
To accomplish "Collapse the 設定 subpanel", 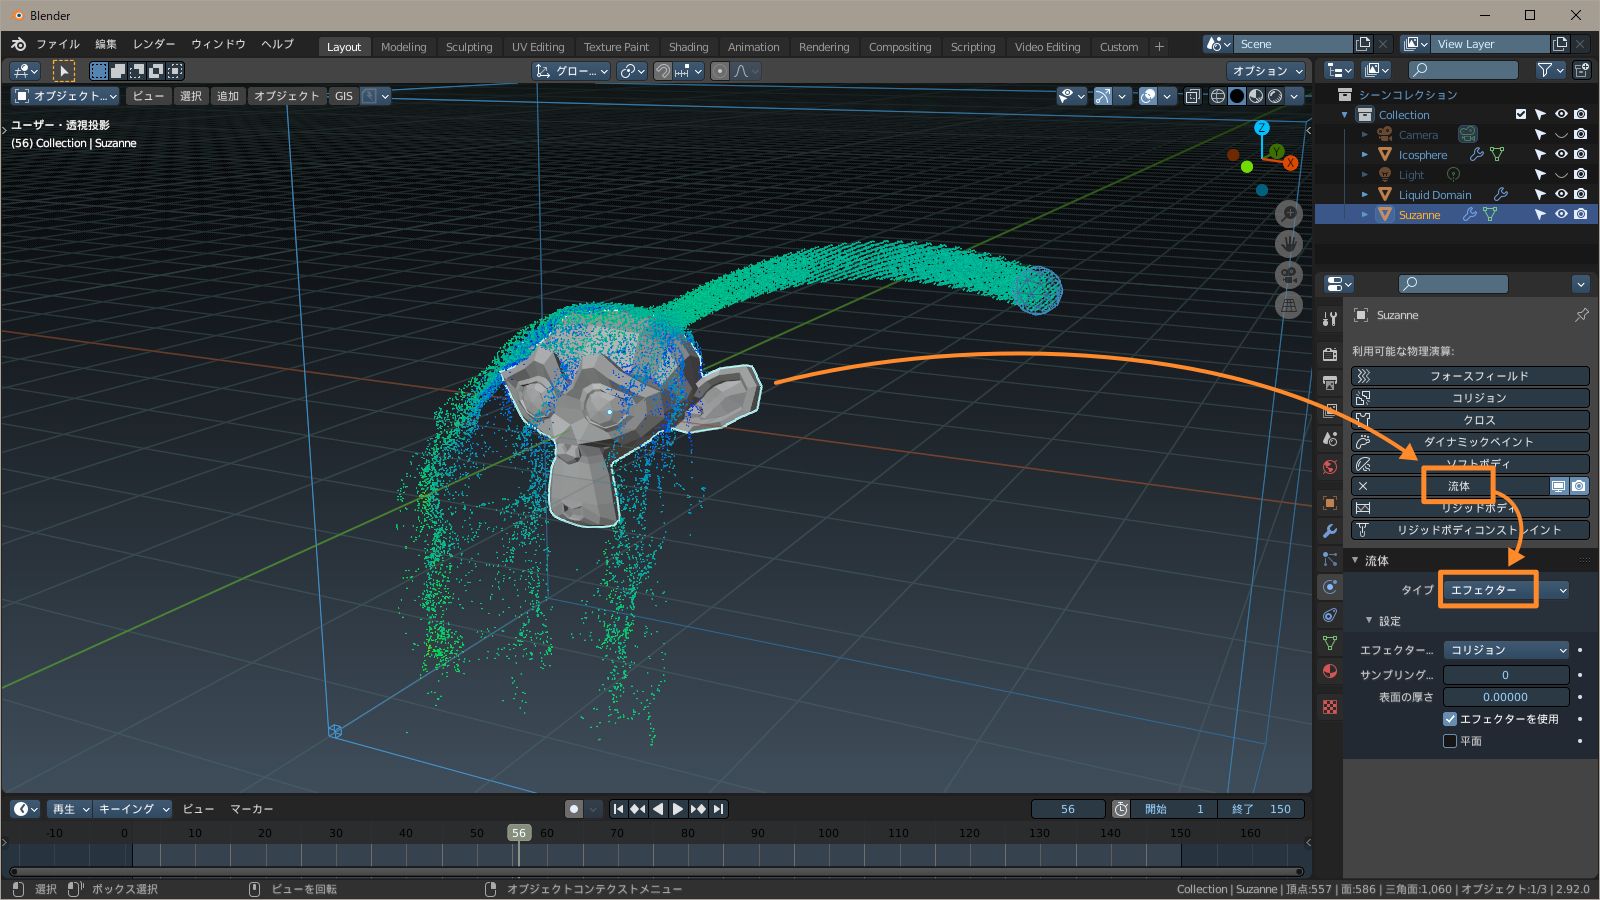I will click(x=1369, y=621).
